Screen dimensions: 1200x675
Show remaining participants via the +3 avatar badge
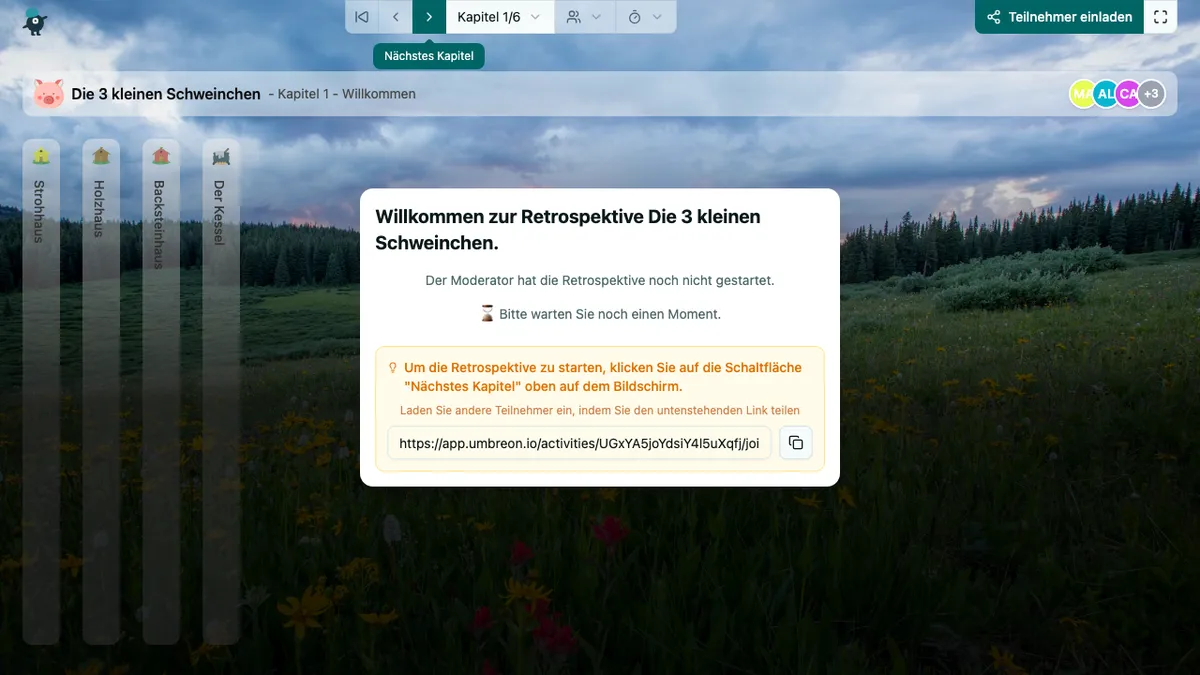pos(1151,93)
